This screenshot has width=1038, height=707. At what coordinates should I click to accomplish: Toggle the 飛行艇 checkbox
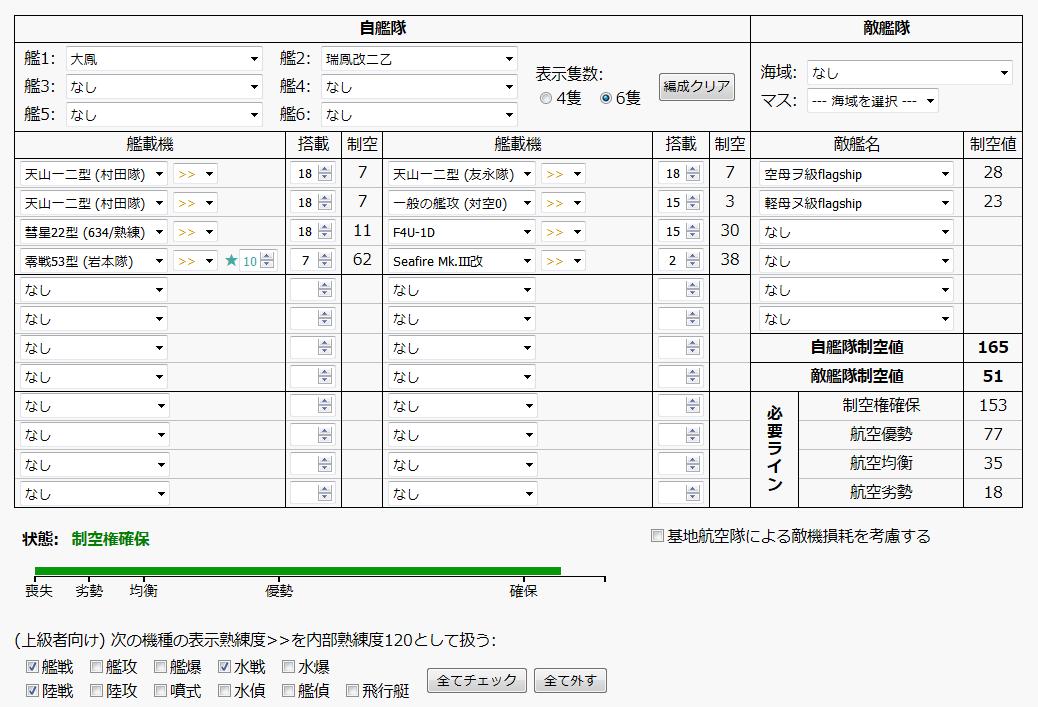[x=353, y=691]
